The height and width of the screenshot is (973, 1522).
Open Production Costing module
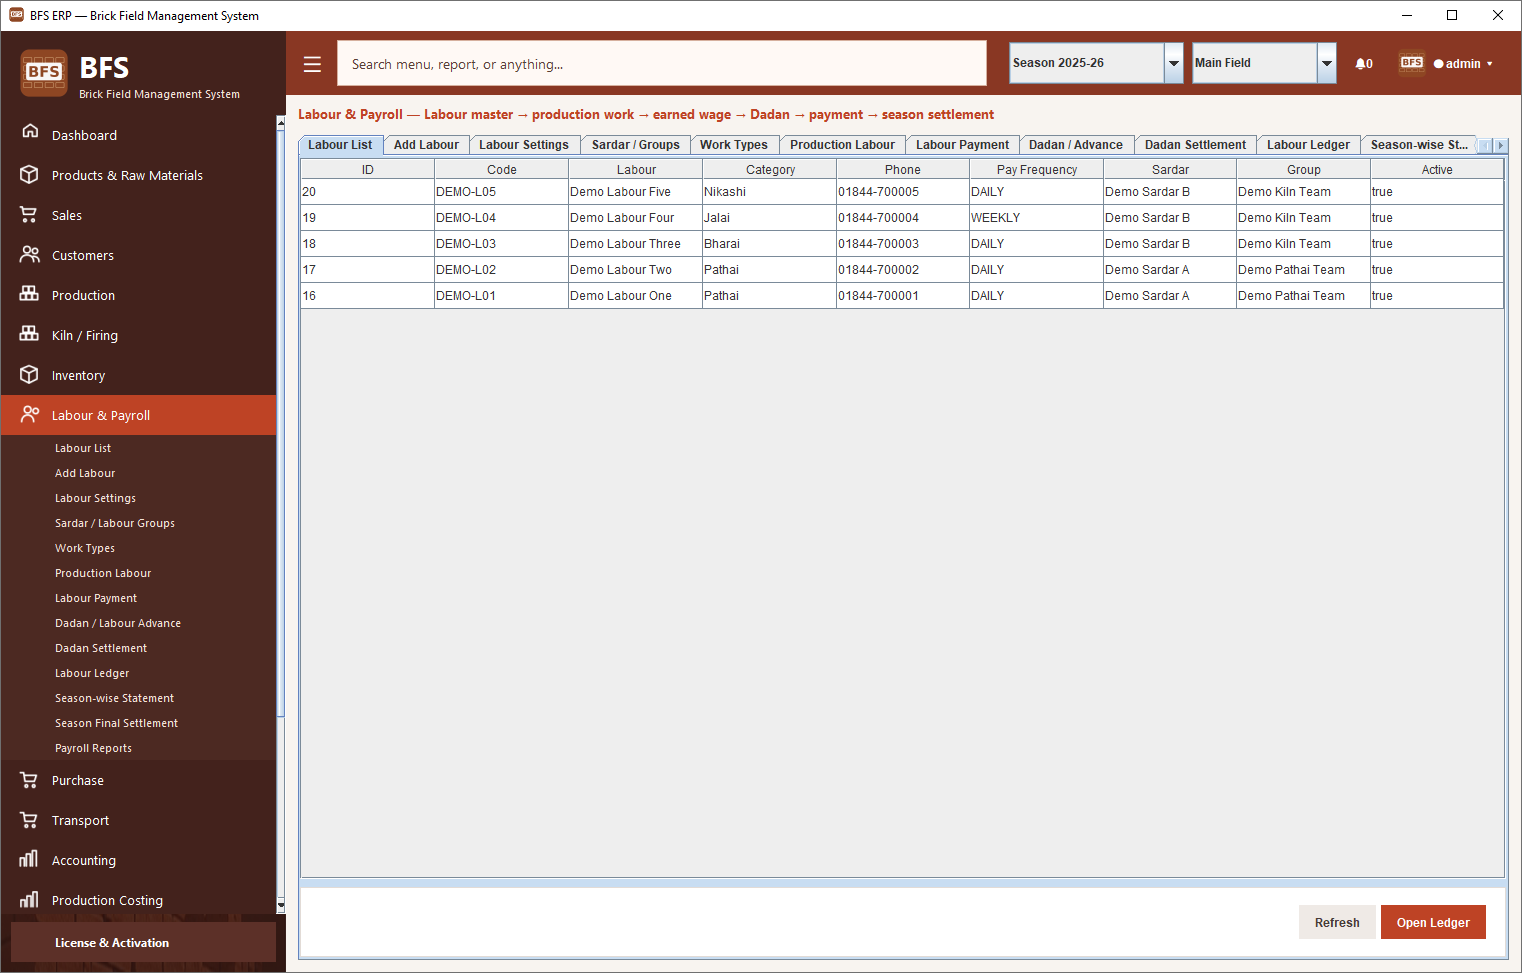tap(138, 900)
